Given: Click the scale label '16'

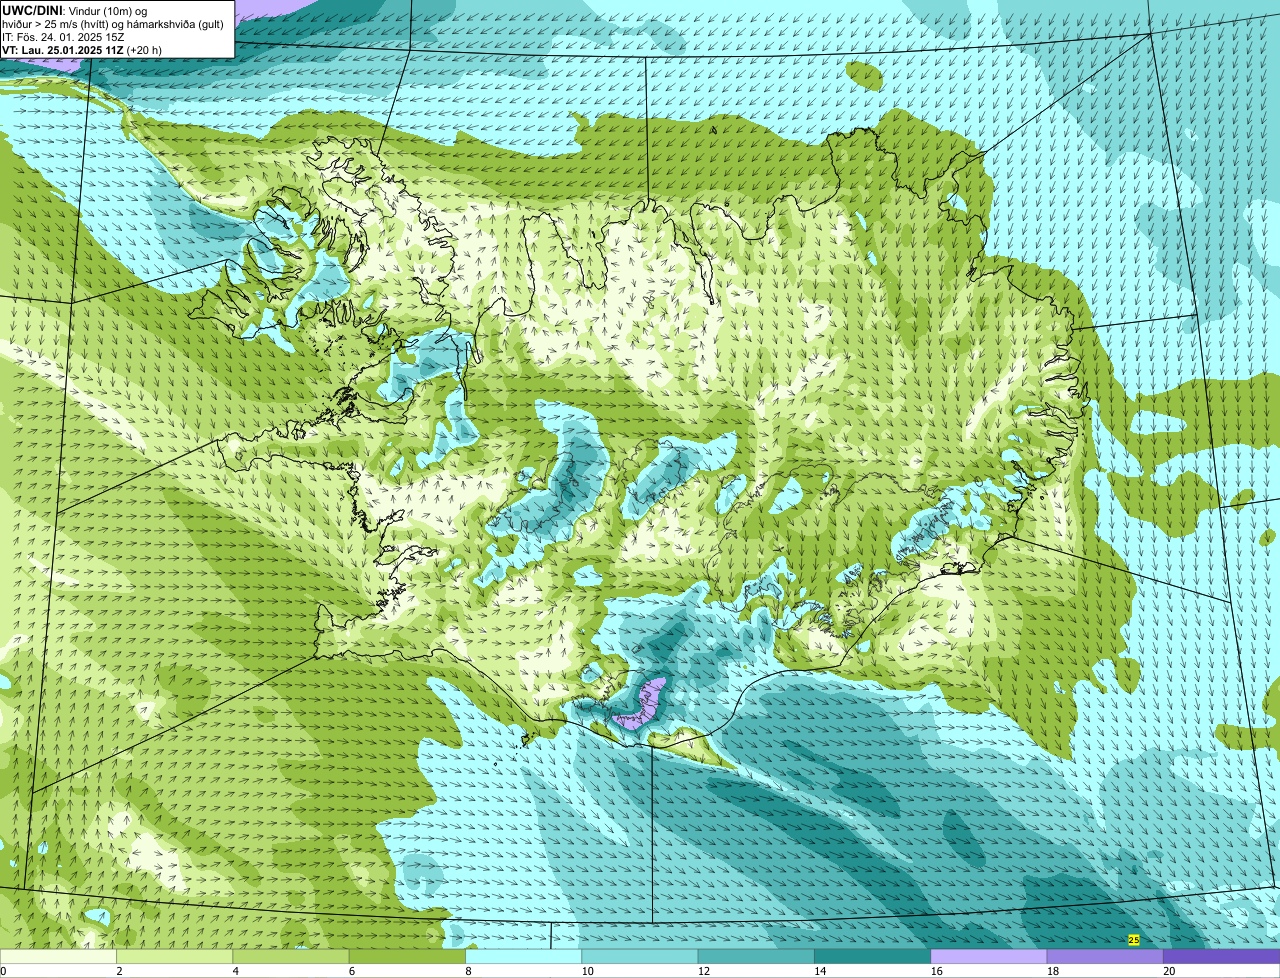Looking at the screenshot, I should [x=936, y=971].
